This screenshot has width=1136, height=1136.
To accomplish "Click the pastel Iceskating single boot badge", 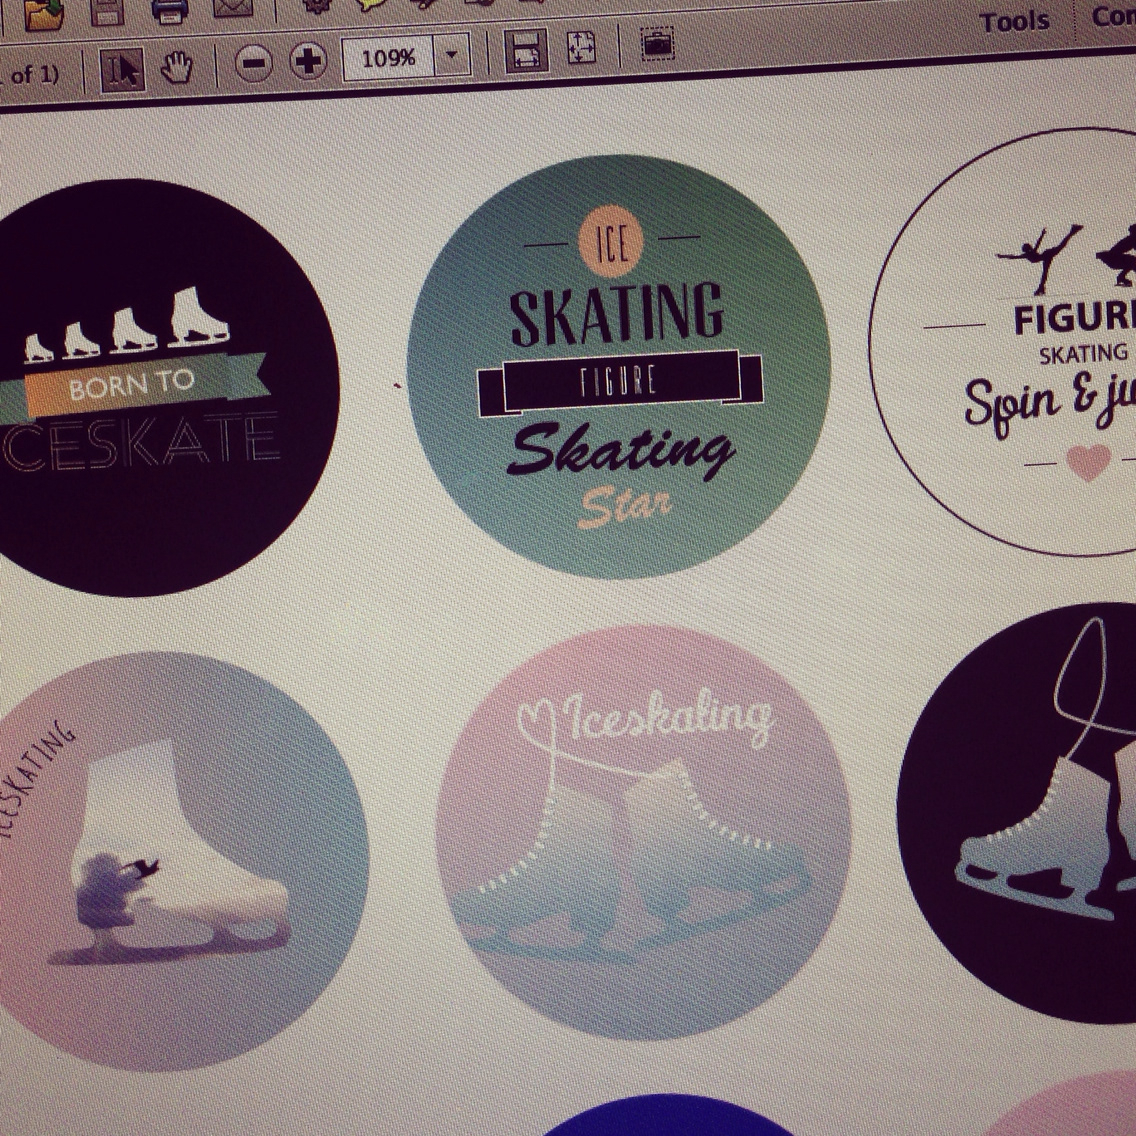I will pyautogui.click(x=179, y=861).
